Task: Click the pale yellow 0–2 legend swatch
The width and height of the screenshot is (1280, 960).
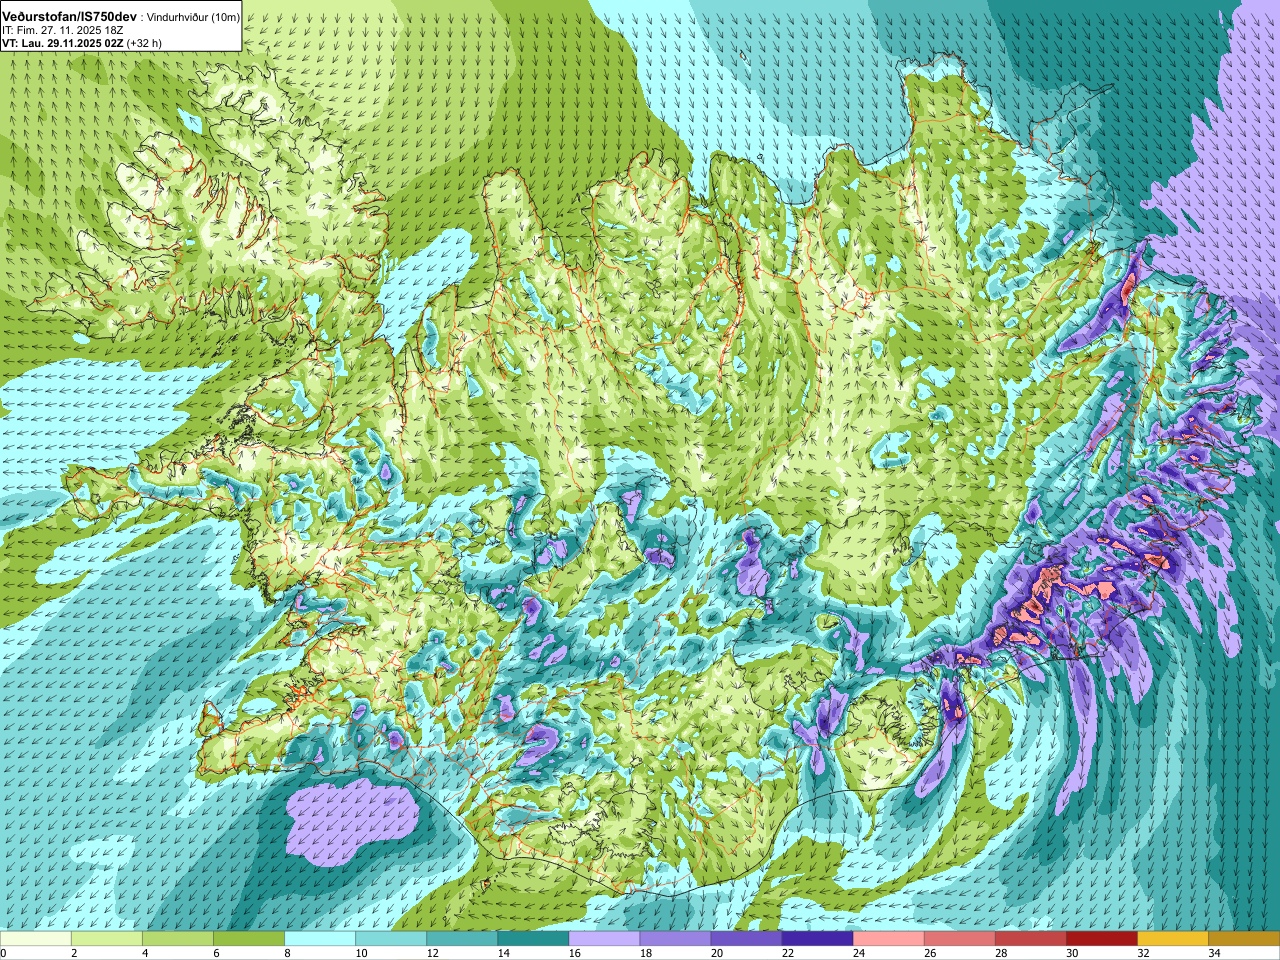Action: tap(36, 940)
